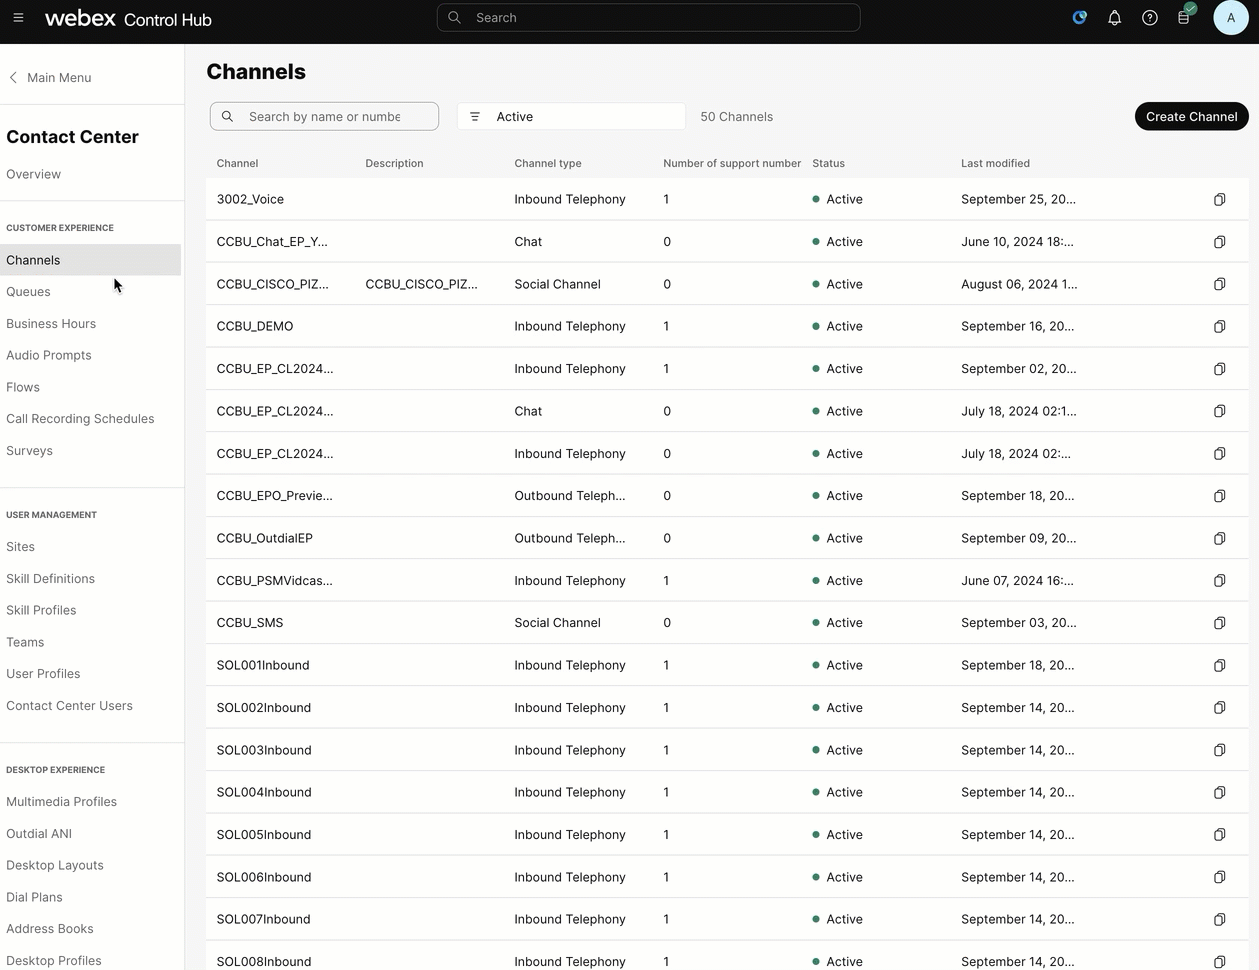Viewport: 1259px width, 970px height.
Task: Click the Webex assistant icon in header
Action: point(1079,18)
